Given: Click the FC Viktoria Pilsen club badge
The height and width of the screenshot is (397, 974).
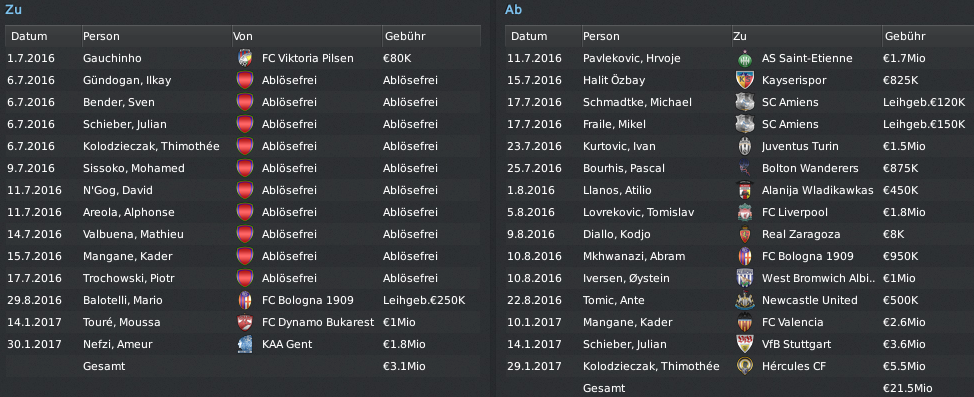Looking at the screenshot, I should pos(245,58).
